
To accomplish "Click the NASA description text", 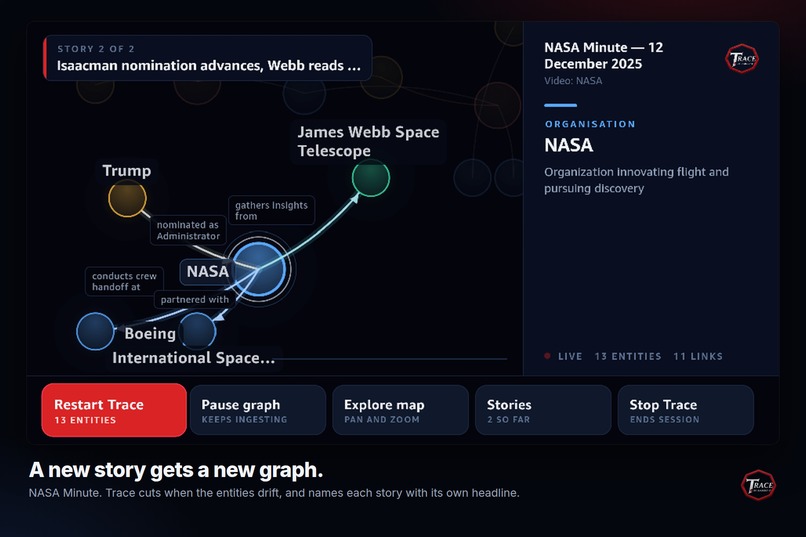I will point(636,180).
